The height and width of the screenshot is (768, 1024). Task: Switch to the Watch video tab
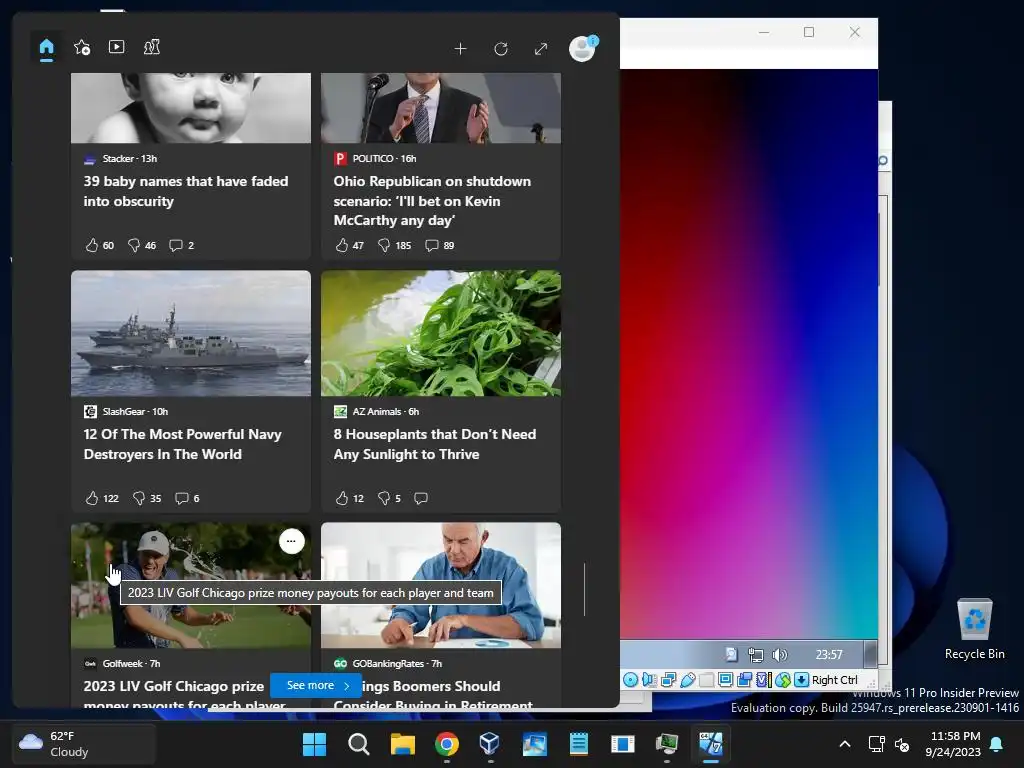point(116,47)
